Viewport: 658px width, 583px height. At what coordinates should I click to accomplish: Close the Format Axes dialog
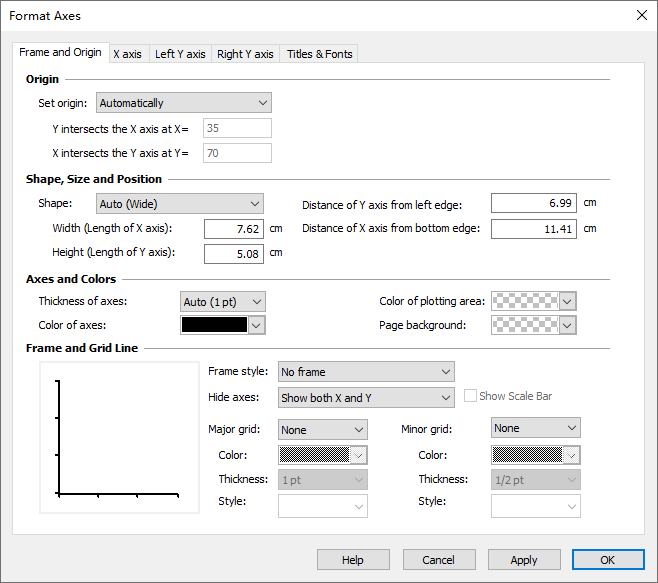(641, 15)
